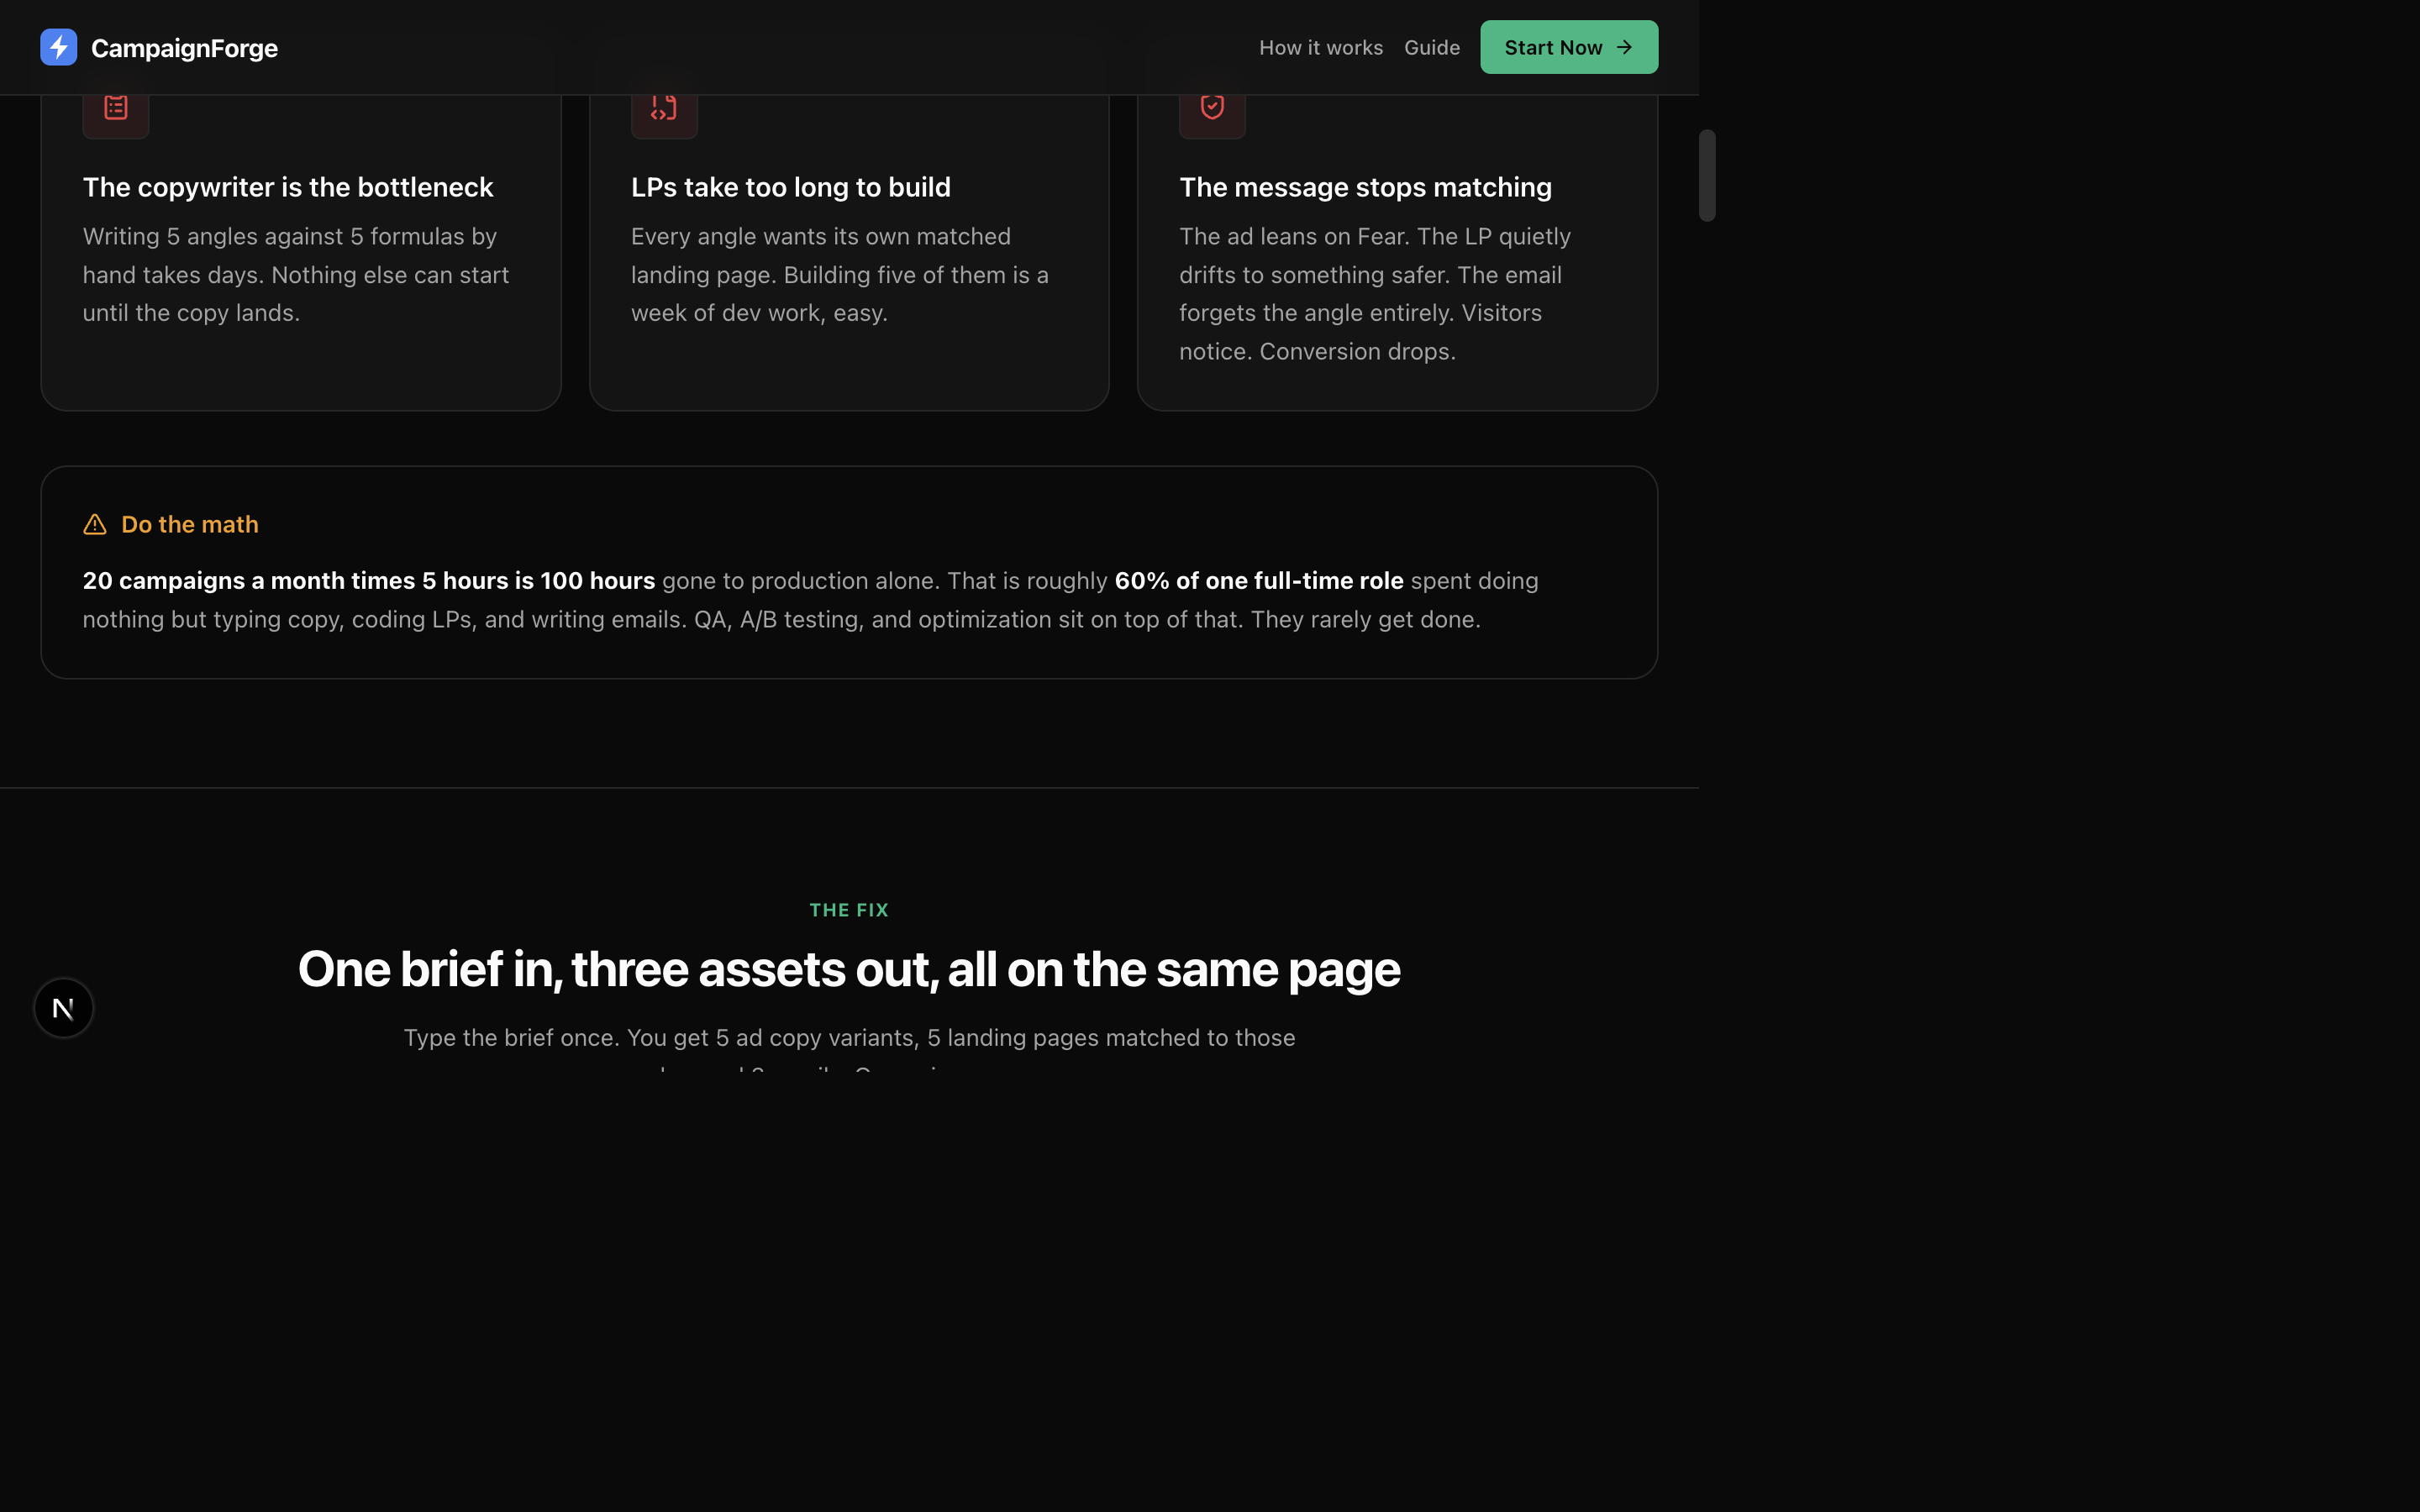
Task: Click the page scrollbar thumb
Action: tap(1707, 175)
